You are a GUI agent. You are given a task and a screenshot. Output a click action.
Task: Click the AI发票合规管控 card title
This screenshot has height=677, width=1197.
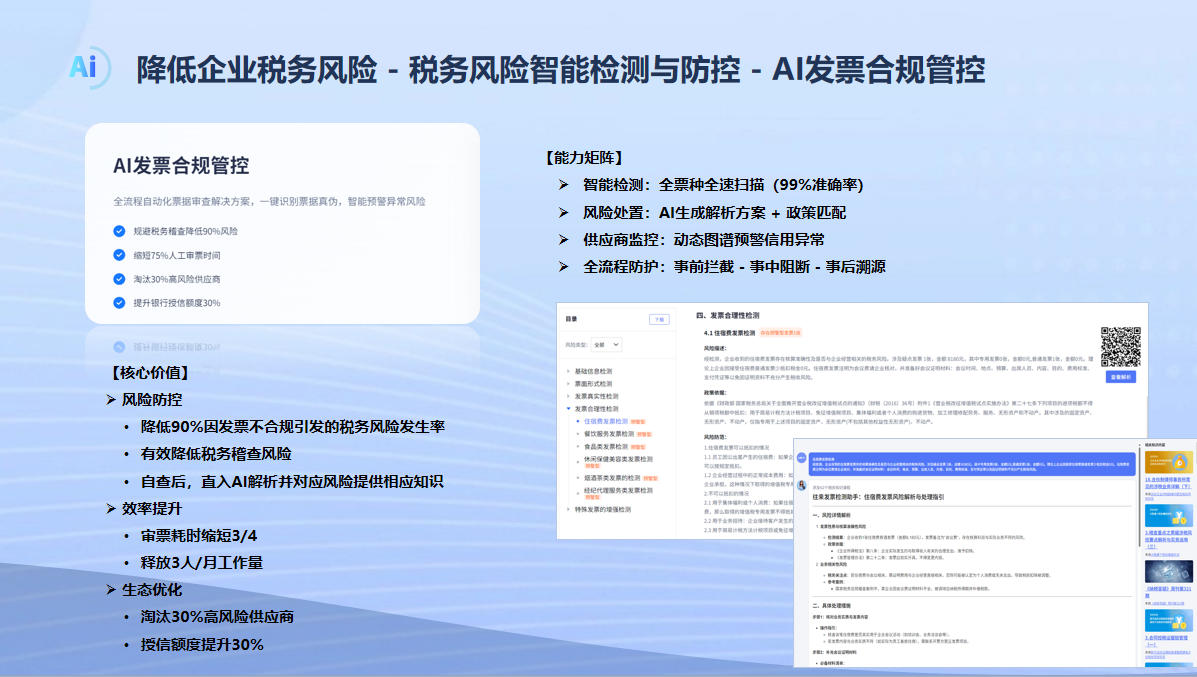point(181,166)
